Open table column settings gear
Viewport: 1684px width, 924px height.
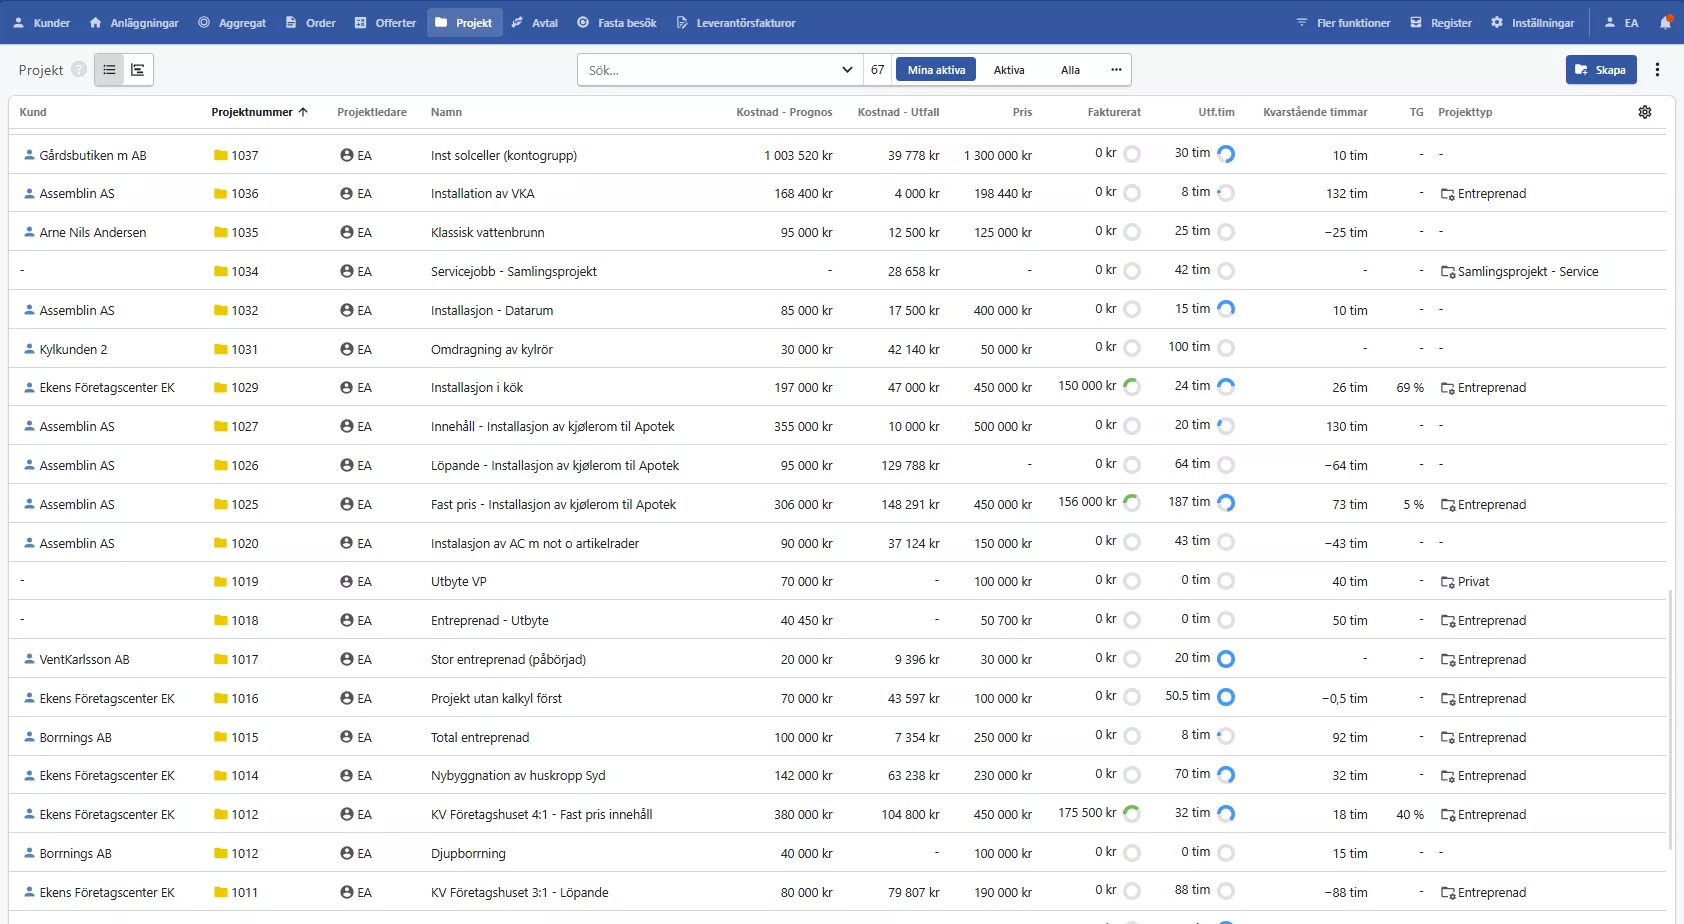point(1645,112)
